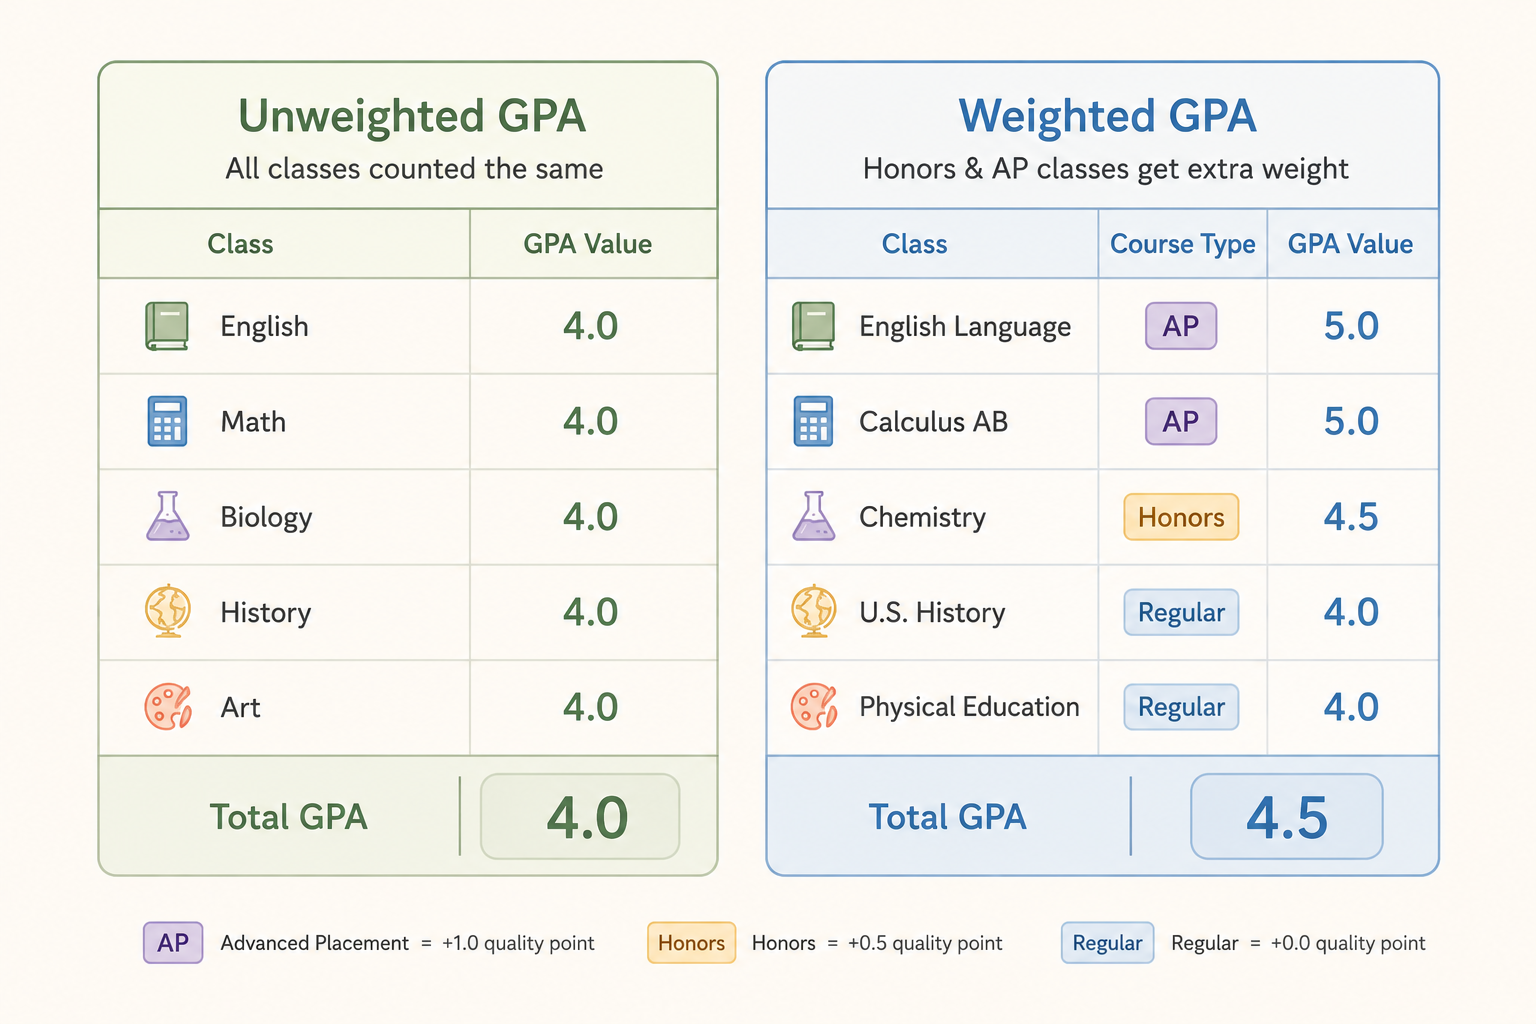Click the palette icon beside Physical Education

click(x=814, y=706)
